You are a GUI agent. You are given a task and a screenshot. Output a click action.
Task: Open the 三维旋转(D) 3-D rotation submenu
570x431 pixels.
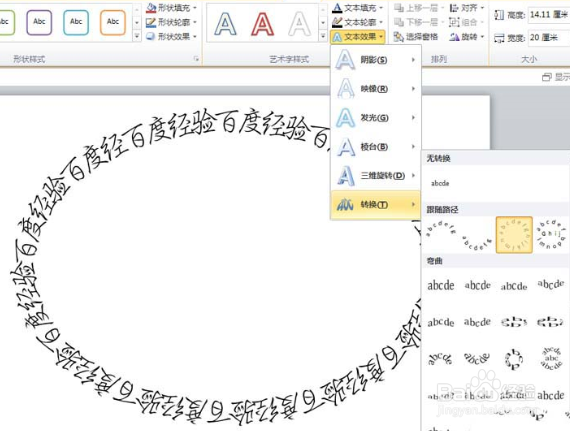click(x=376, y=176)
